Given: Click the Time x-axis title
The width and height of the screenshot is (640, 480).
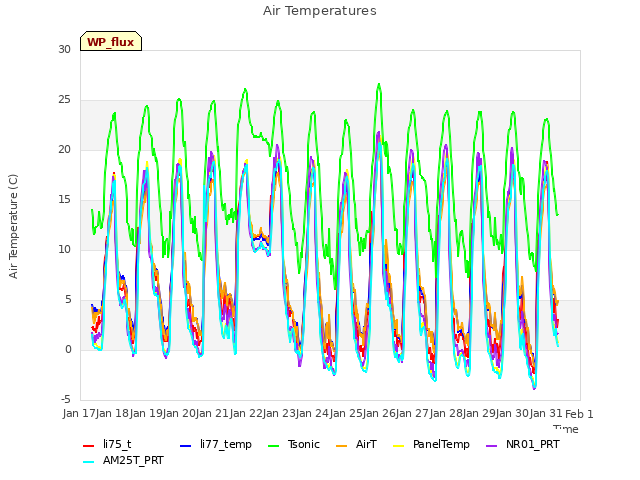Looking at the screenshot, I should 566,429.
